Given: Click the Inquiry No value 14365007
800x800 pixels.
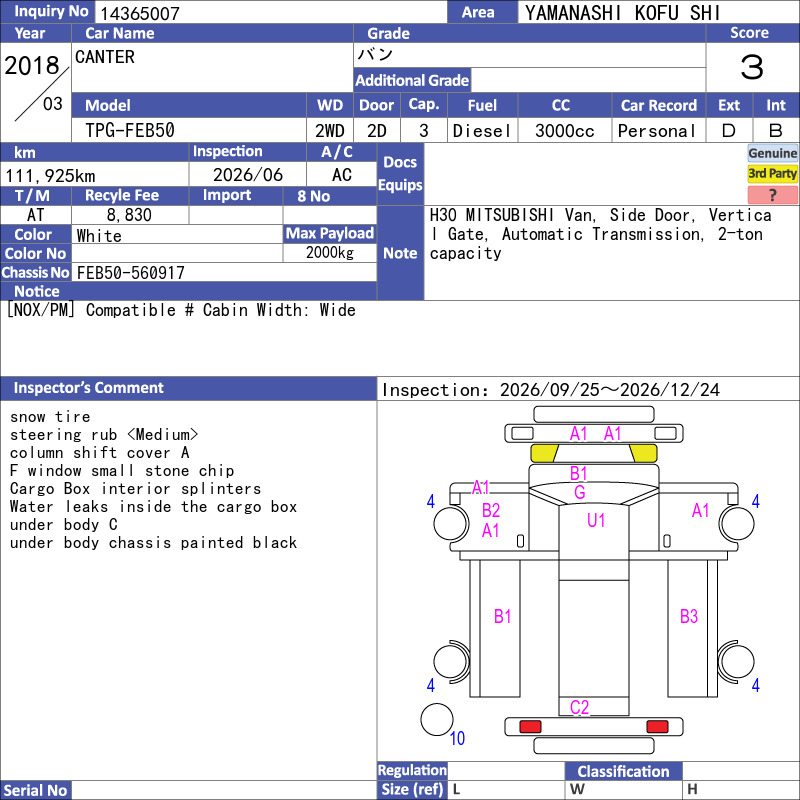Looking at the screenshot, I should coord(140,13).
